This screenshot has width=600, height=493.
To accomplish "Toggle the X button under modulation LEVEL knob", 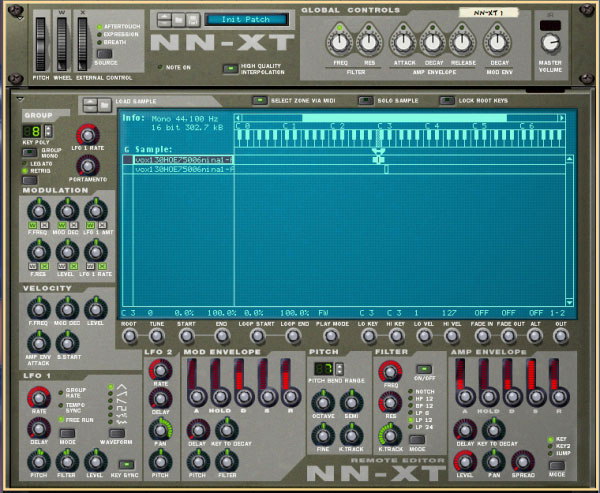I will click(74, 266).
